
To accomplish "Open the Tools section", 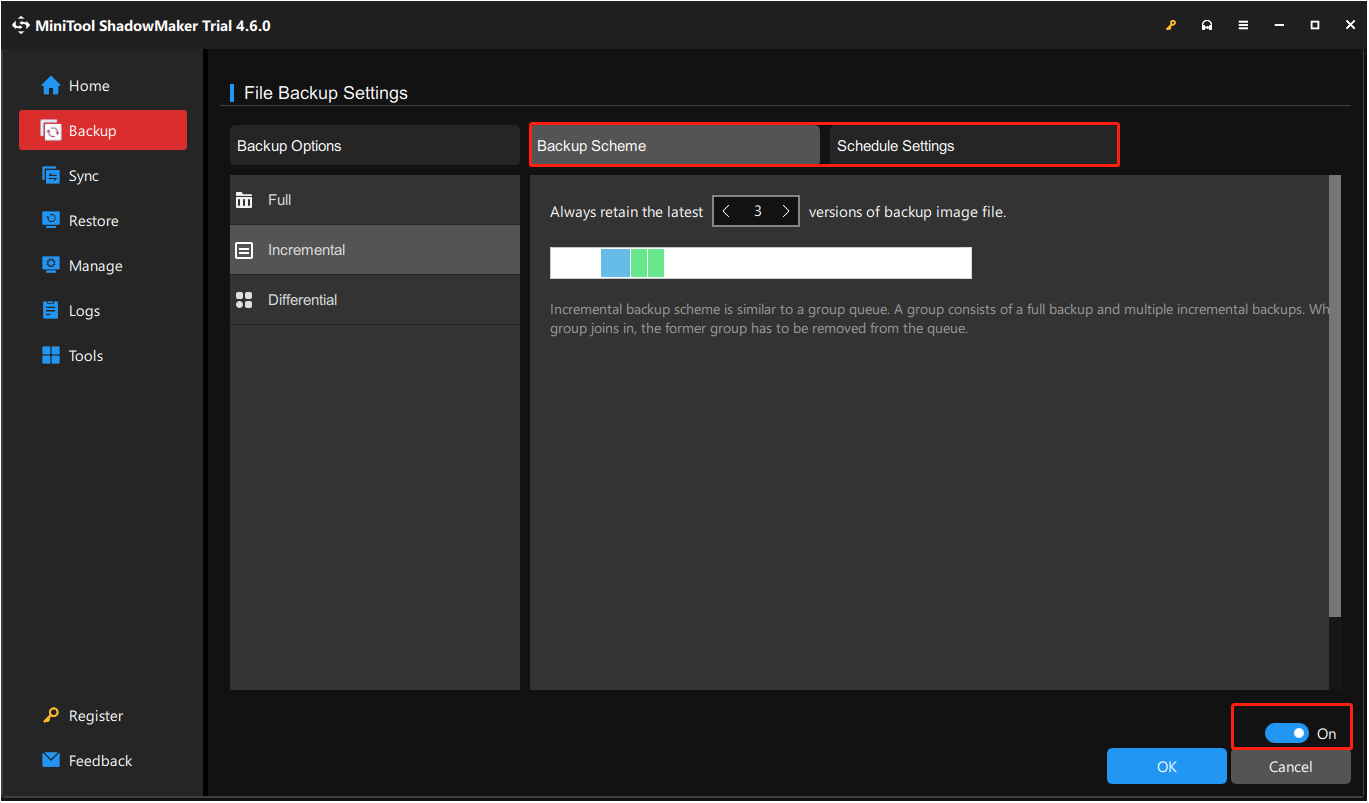I will [86, 355].
